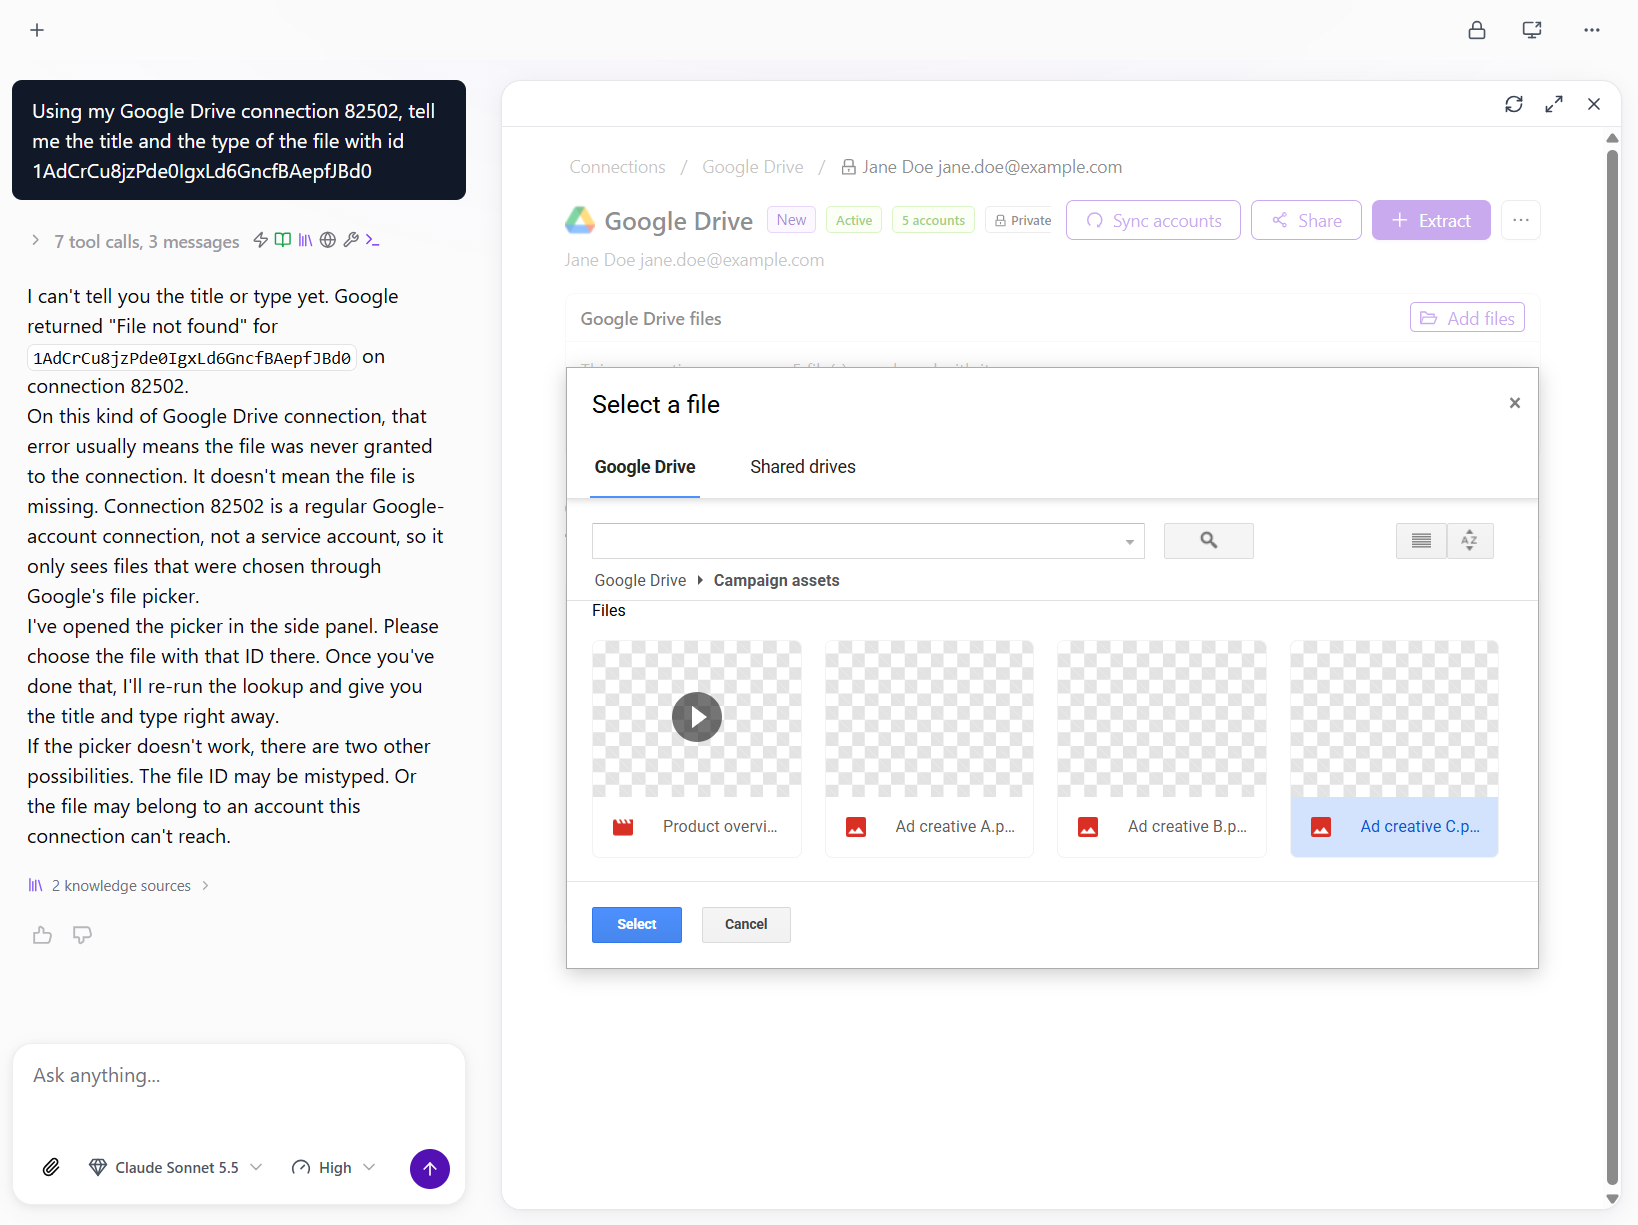The width and height of the screenshot is (1638, 1225).
Task: Close the side panel
Action: click(1594, 104)
